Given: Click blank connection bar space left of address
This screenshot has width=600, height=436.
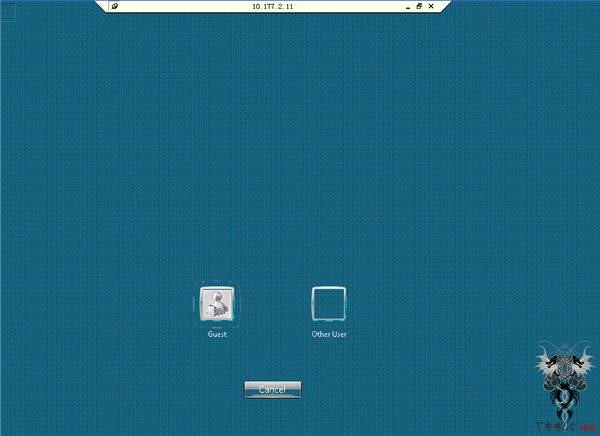Looking at the screenshot, I should click(180, 6).
